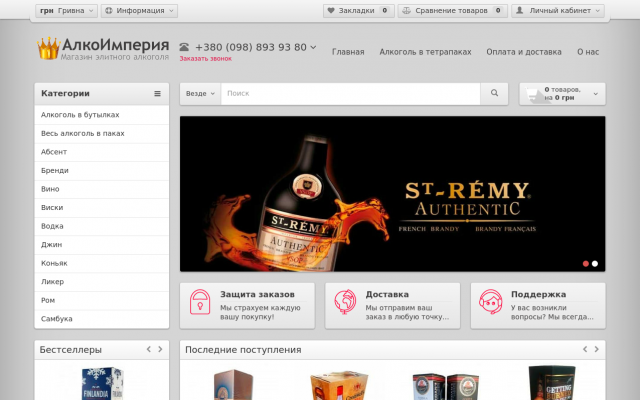
Task: Select the Водка category
Action: pyautogui.click(x=102, y=226)
